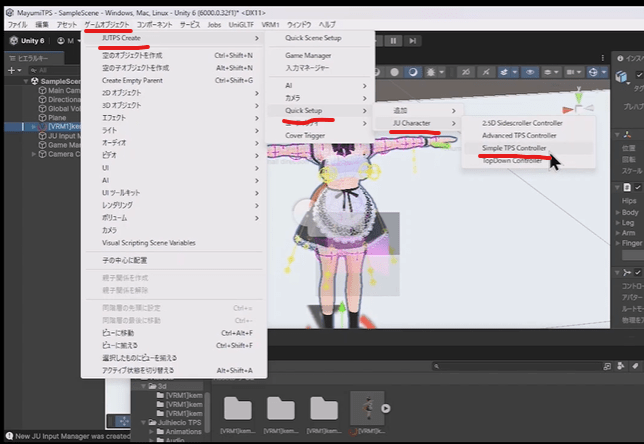
Task: Toggle the scene debug draw icon
Action: pos(430,72)
